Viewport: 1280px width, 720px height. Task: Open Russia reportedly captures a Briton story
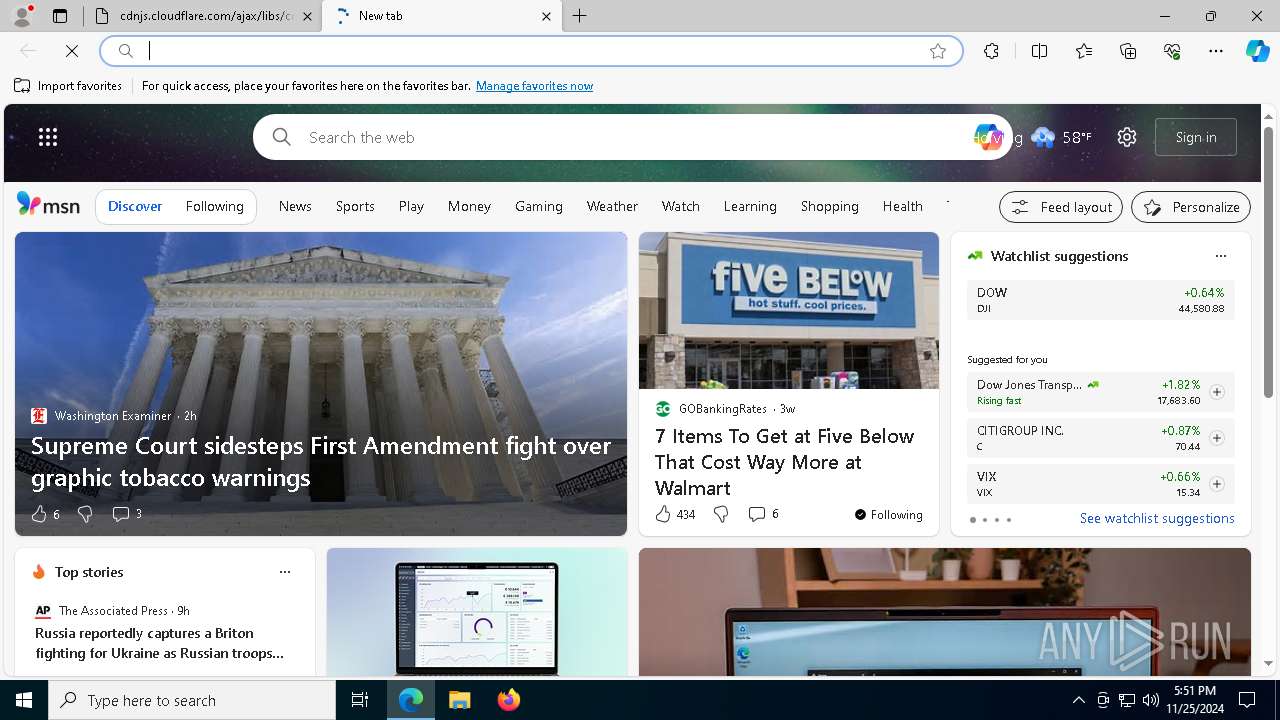click(160, 643)
